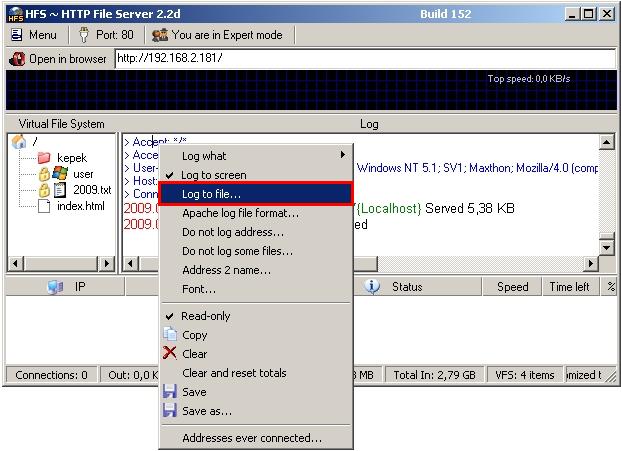Click the 'Served 5,38 KB' log text
Screen dimensions: 621x451
pyautogui.click(x=470, y=208)
